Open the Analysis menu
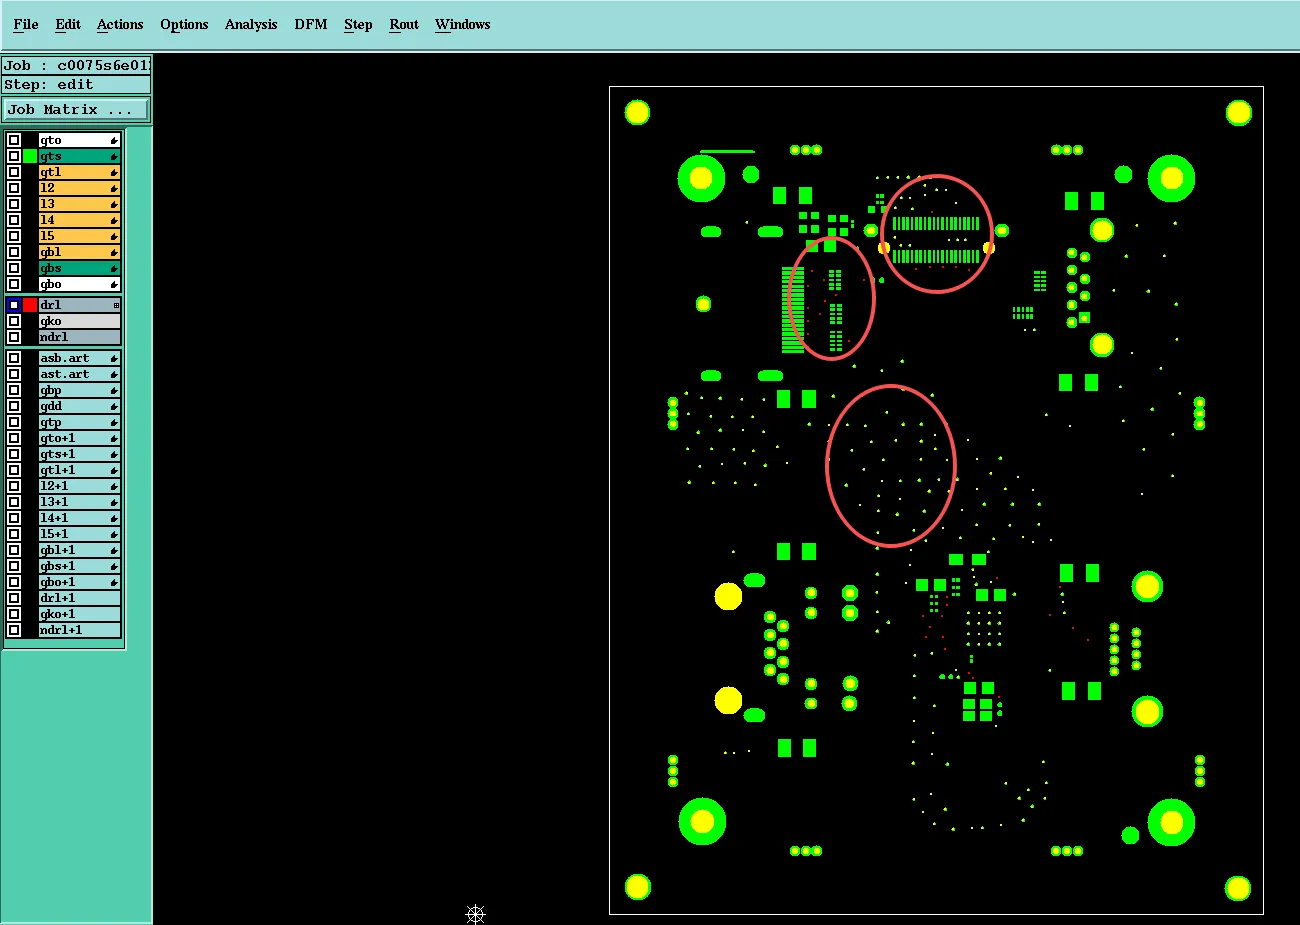The height and width of the screenshot is (925, 1300). [251, 24]
